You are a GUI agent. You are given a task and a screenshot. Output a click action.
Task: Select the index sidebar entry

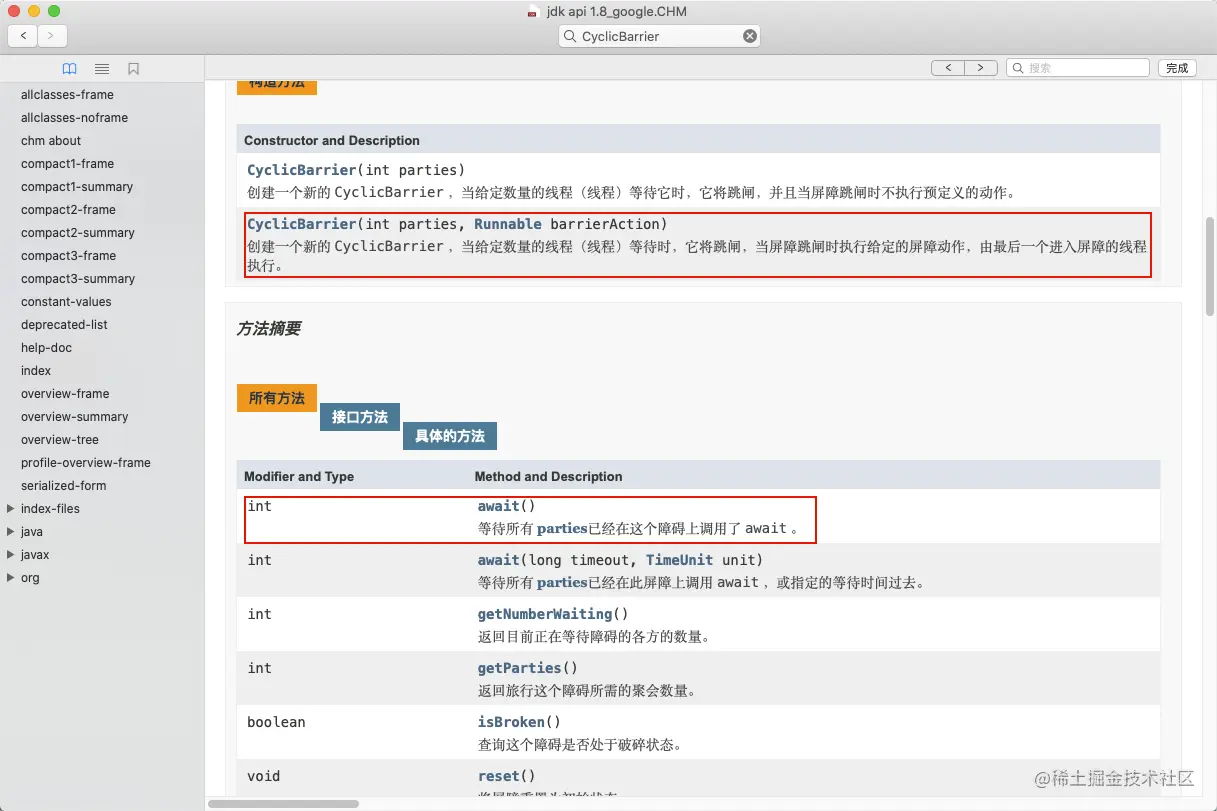click(x=36, y=371)
